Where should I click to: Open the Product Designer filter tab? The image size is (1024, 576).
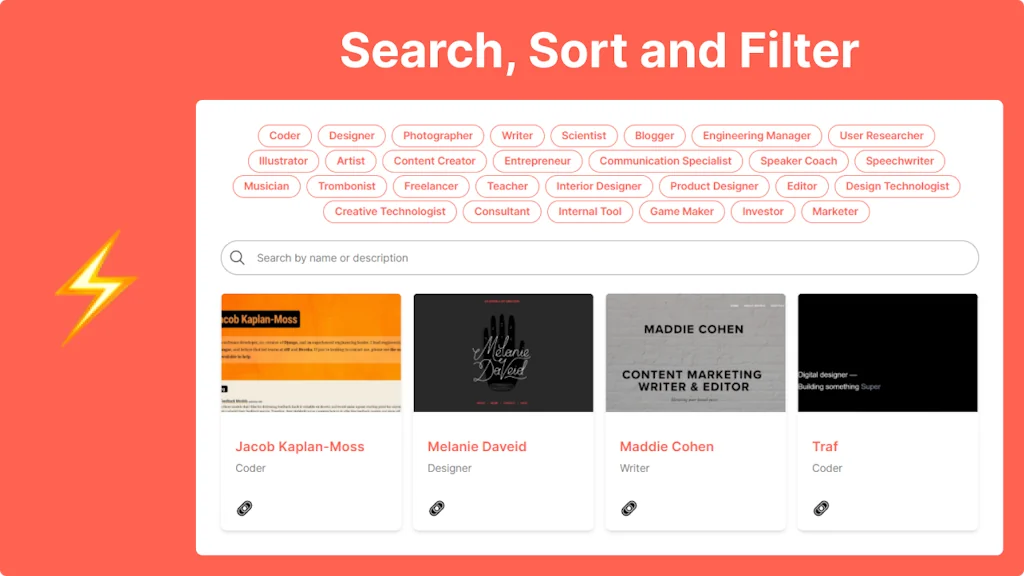tap(713, 186)
